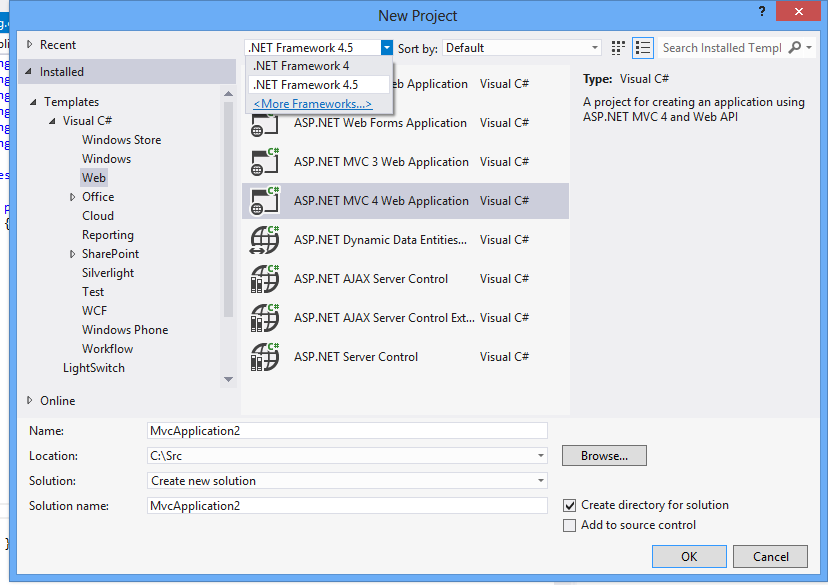The image size is (828, 585).
Task: Confirm project creation with OK
Action: [689, 556]
